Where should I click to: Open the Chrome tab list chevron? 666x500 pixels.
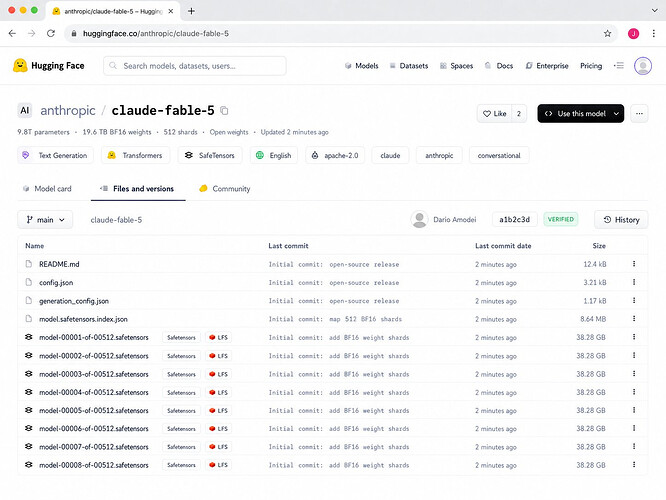pos(655,11)
